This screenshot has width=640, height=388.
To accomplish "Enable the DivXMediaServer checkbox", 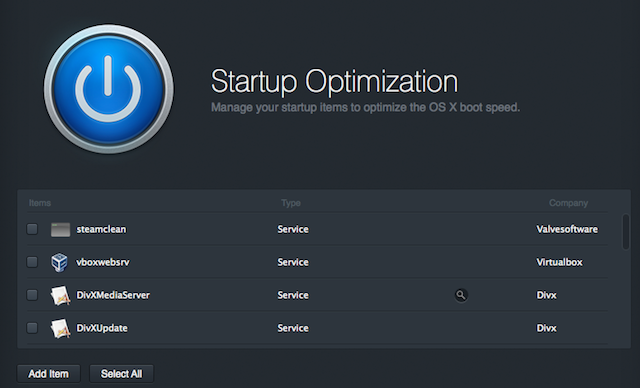I will pyautogui.click(x=32, y=295).
